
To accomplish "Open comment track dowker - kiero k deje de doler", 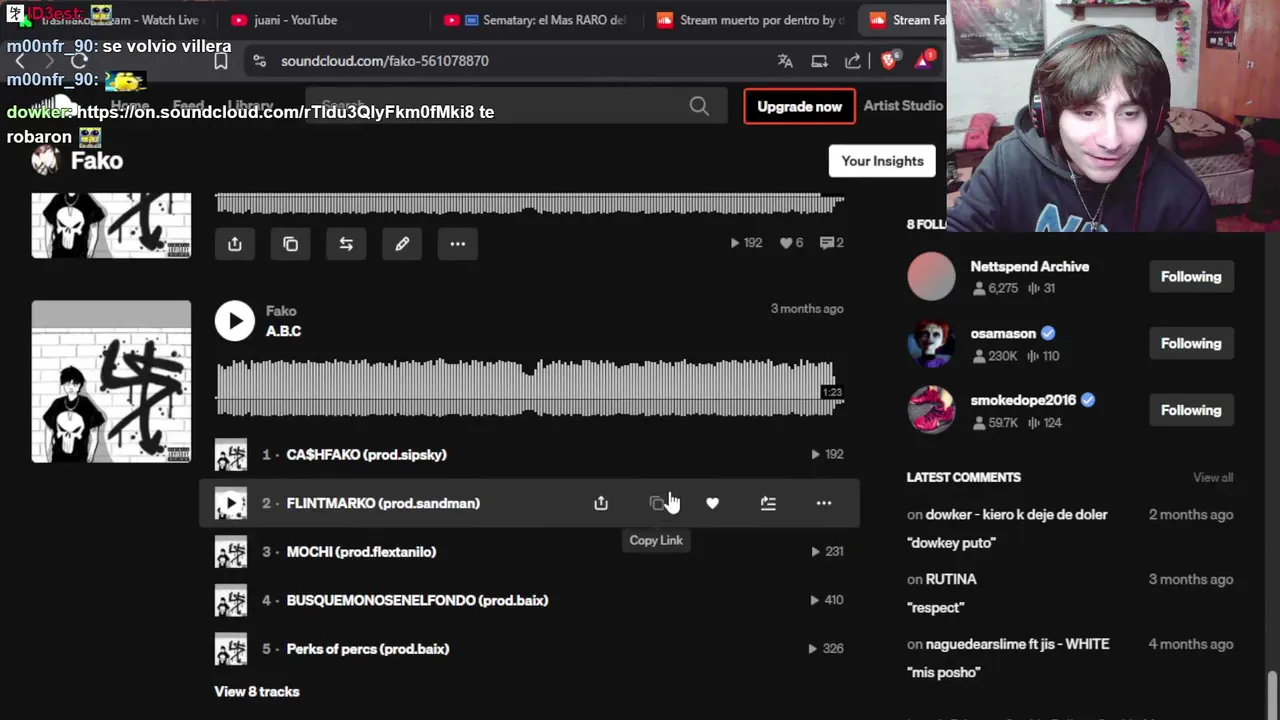I will tap(1016, 515).
